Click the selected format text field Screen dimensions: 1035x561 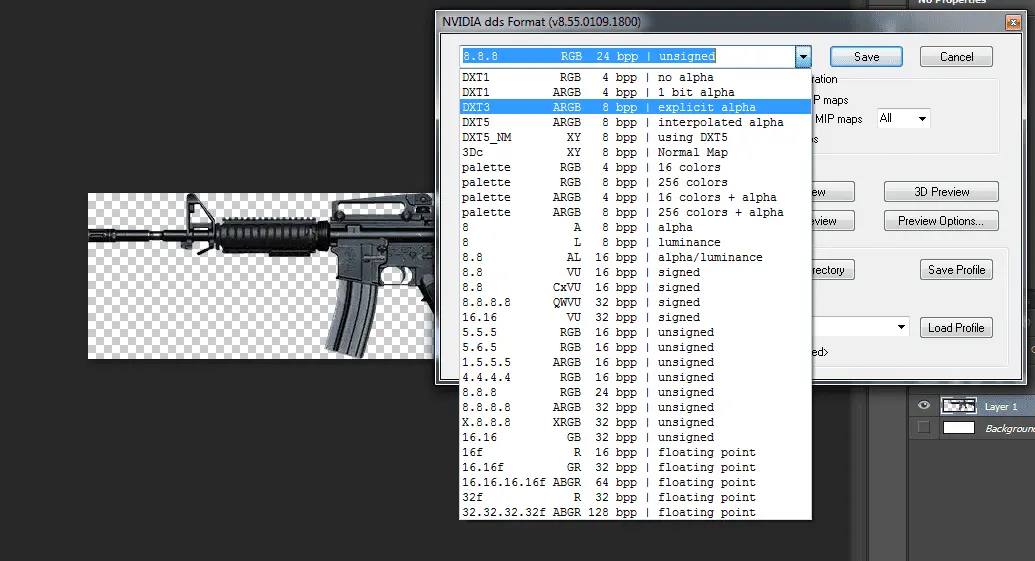[628, 57]
